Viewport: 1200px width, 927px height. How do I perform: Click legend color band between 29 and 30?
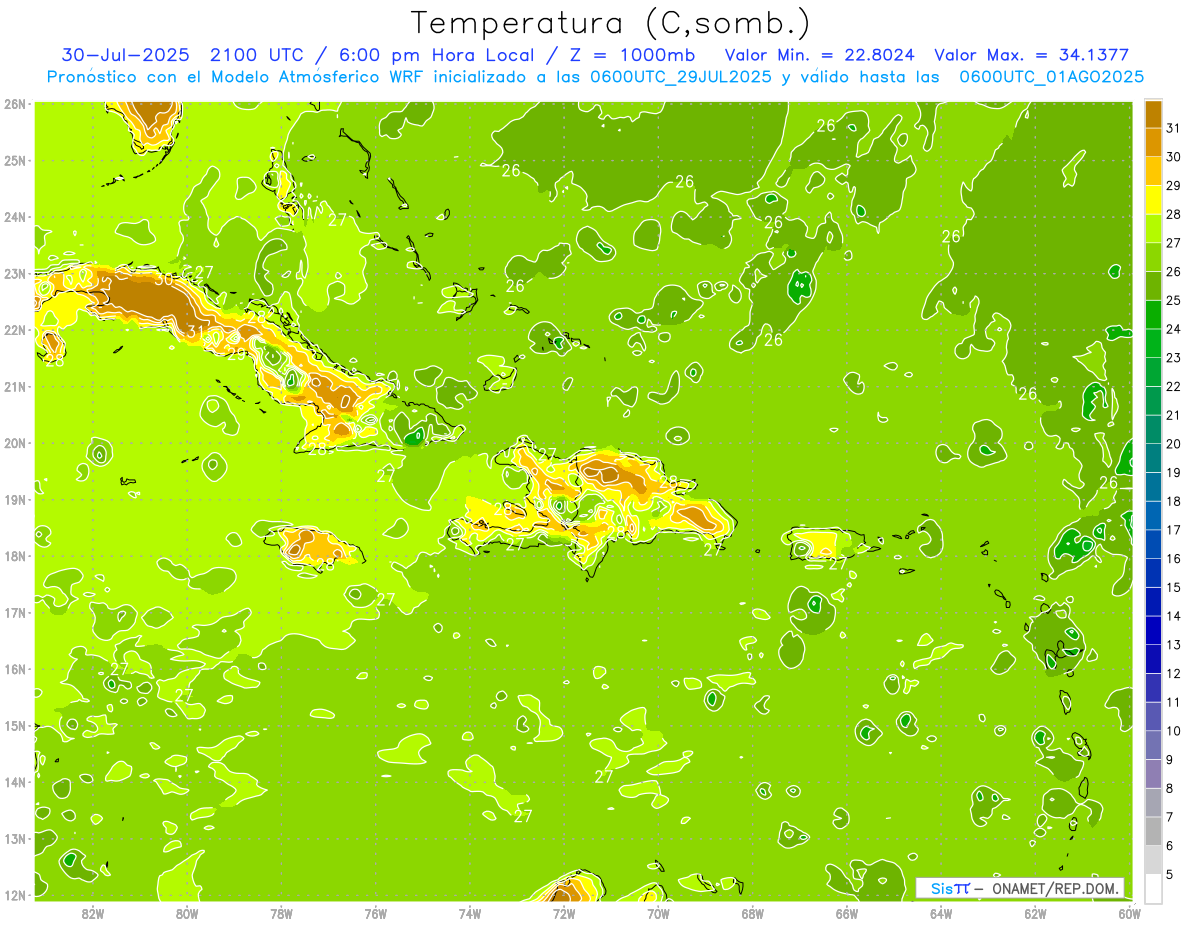pyautogui.click(x=1154, y=171)
